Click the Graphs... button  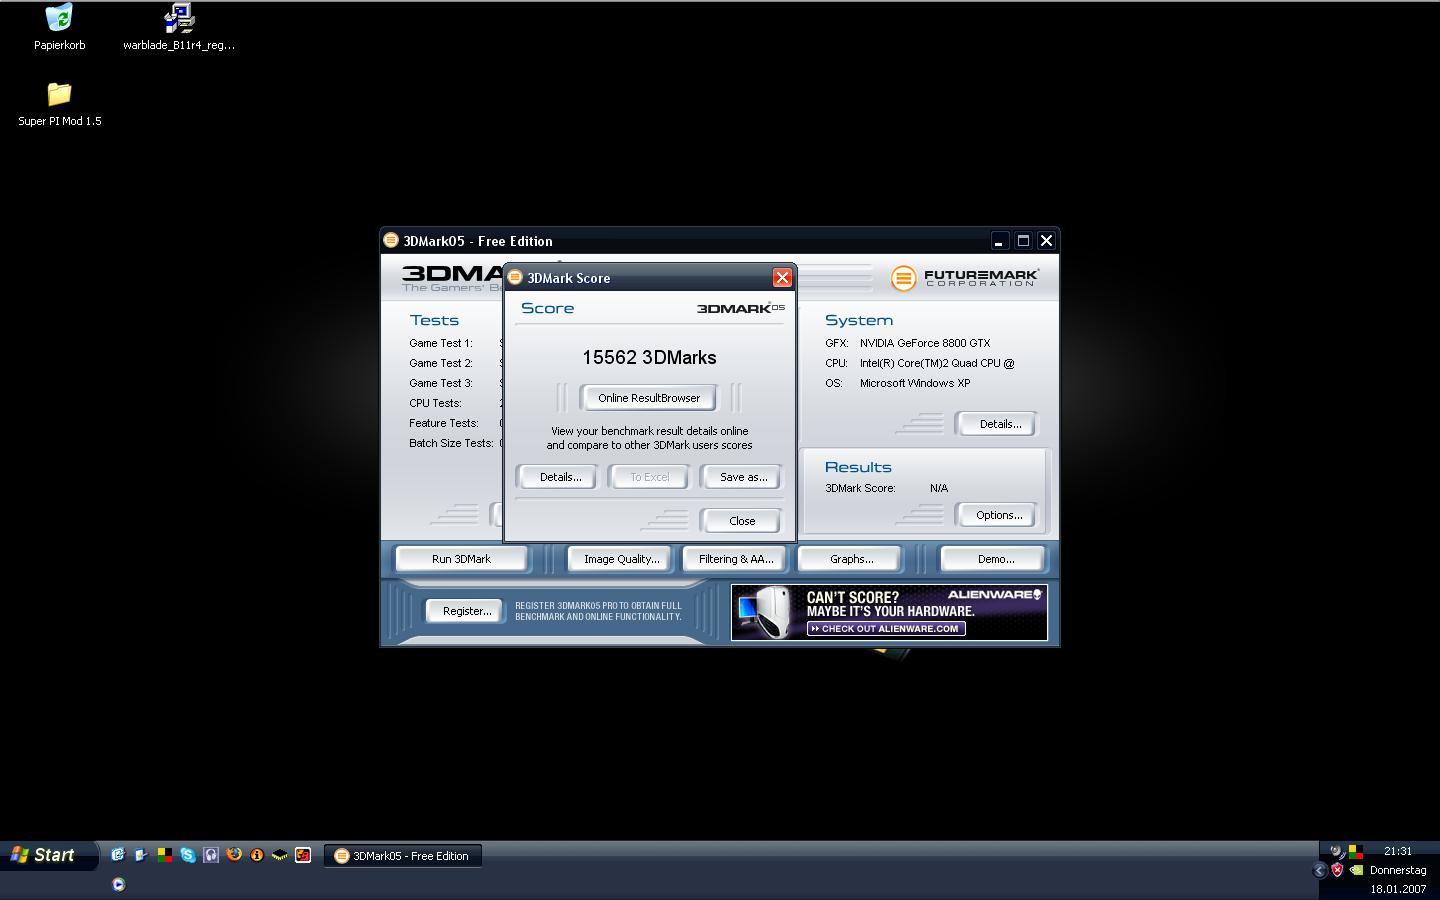(x=851, y=559)
